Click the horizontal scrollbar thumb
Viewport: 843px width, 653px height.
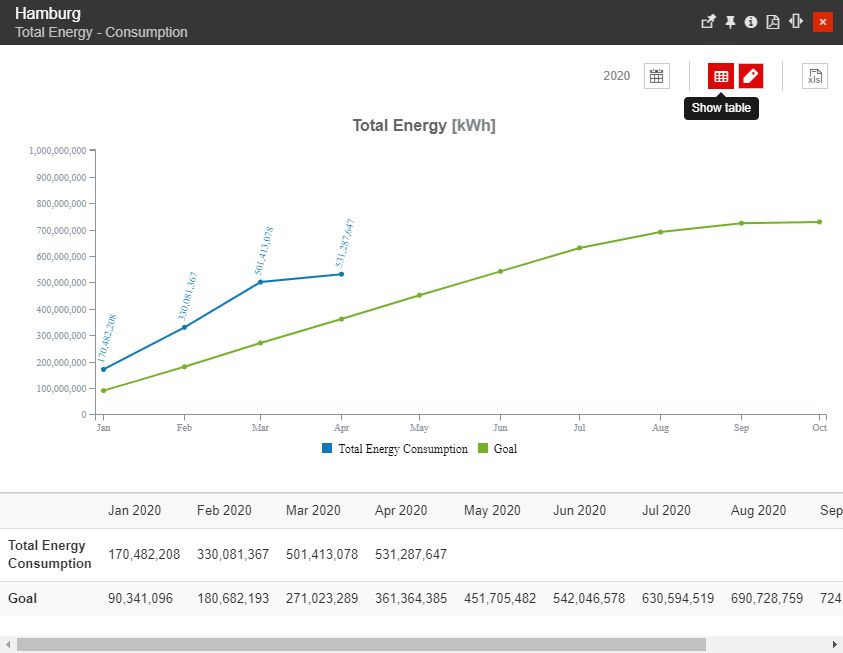[360, 645]
